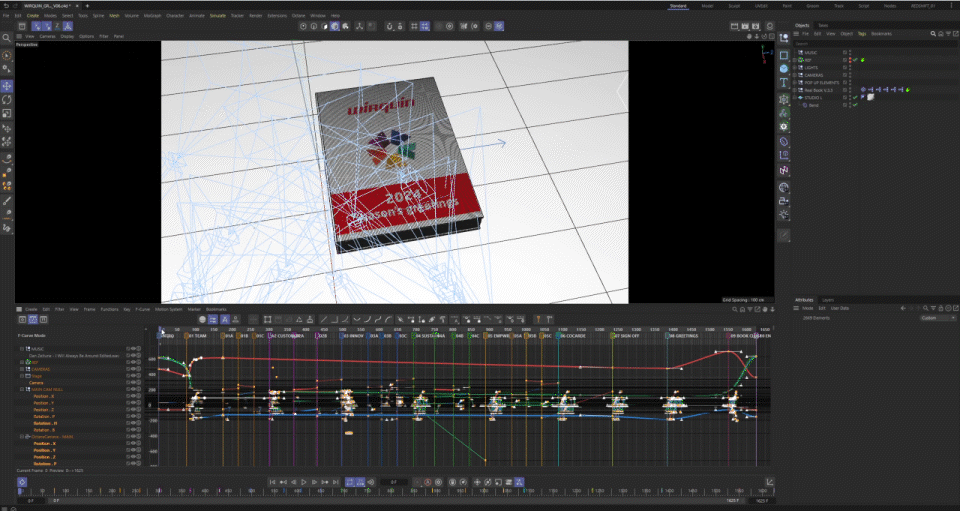Image resolution: width=960 pixels, height=511 pixels.
Task: Click the undo arrow in title bar
Action: coord(6,6)
